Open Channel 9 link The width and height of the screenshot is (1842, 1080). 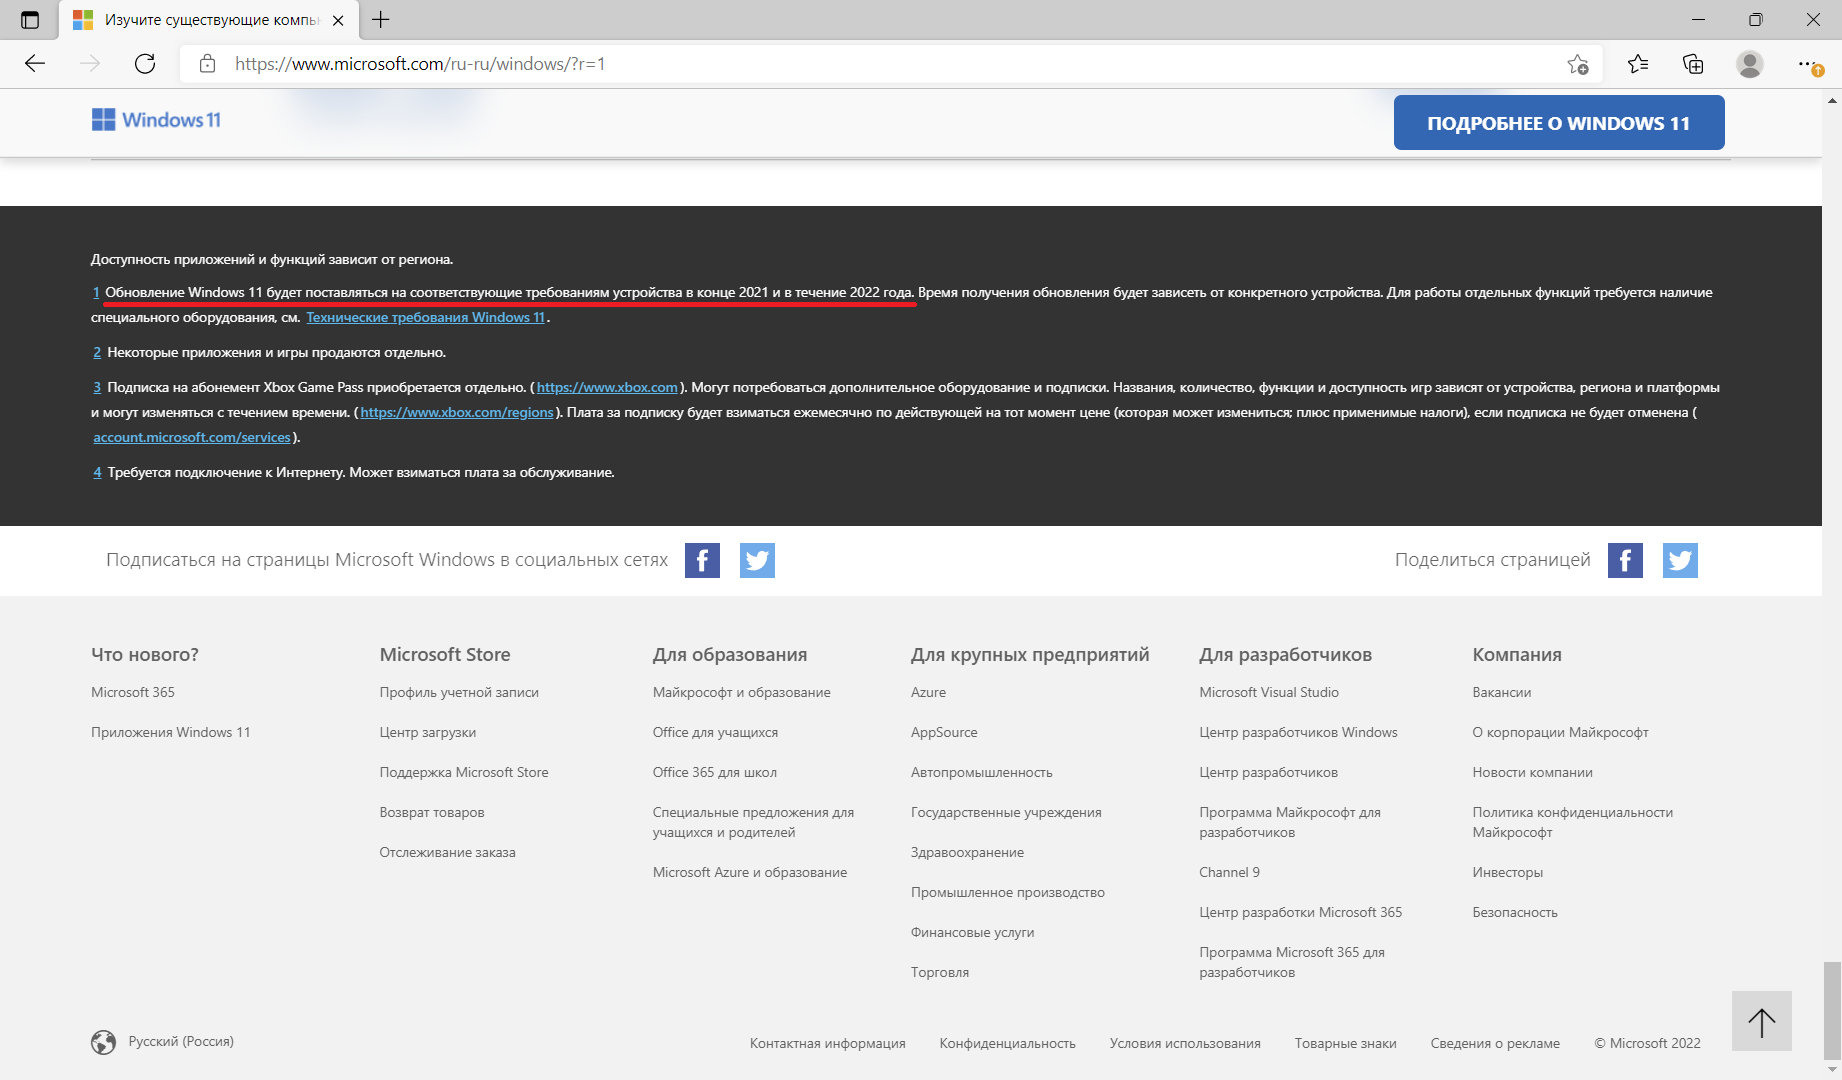pos(1229,872)
